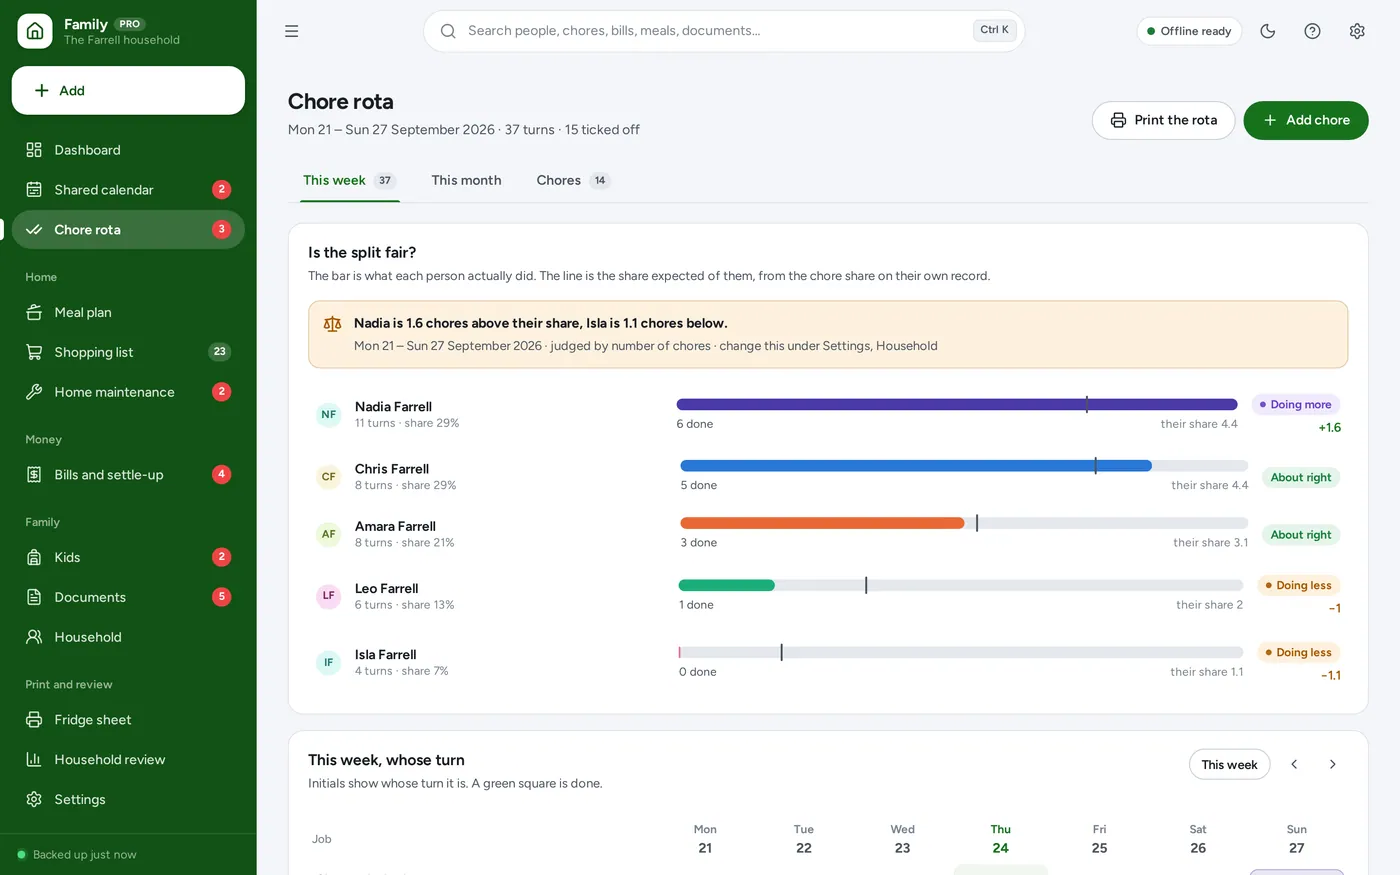
Task: Select Thursday 24 column header
Action: pyautogui.click(x=1000, y=839)
